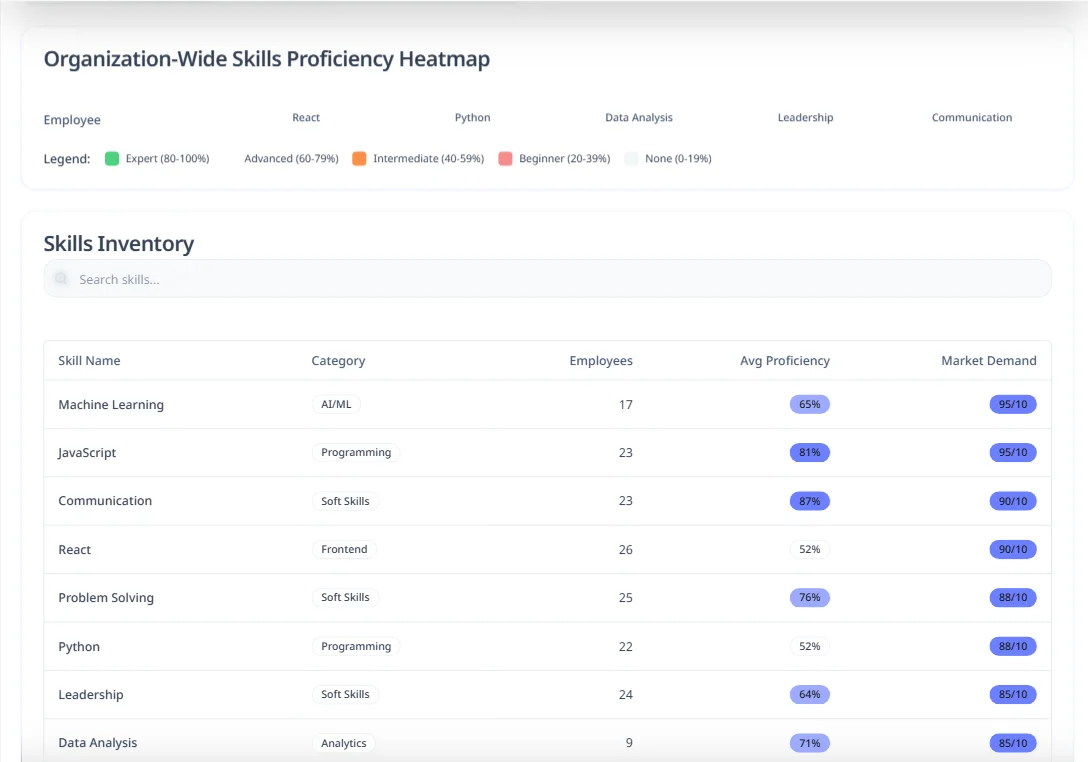Viewport: 1088px width, 762px height.
Task: Sort by the Avg Proficiency column header
Action: pyautogui.click(x=785, y=361)
